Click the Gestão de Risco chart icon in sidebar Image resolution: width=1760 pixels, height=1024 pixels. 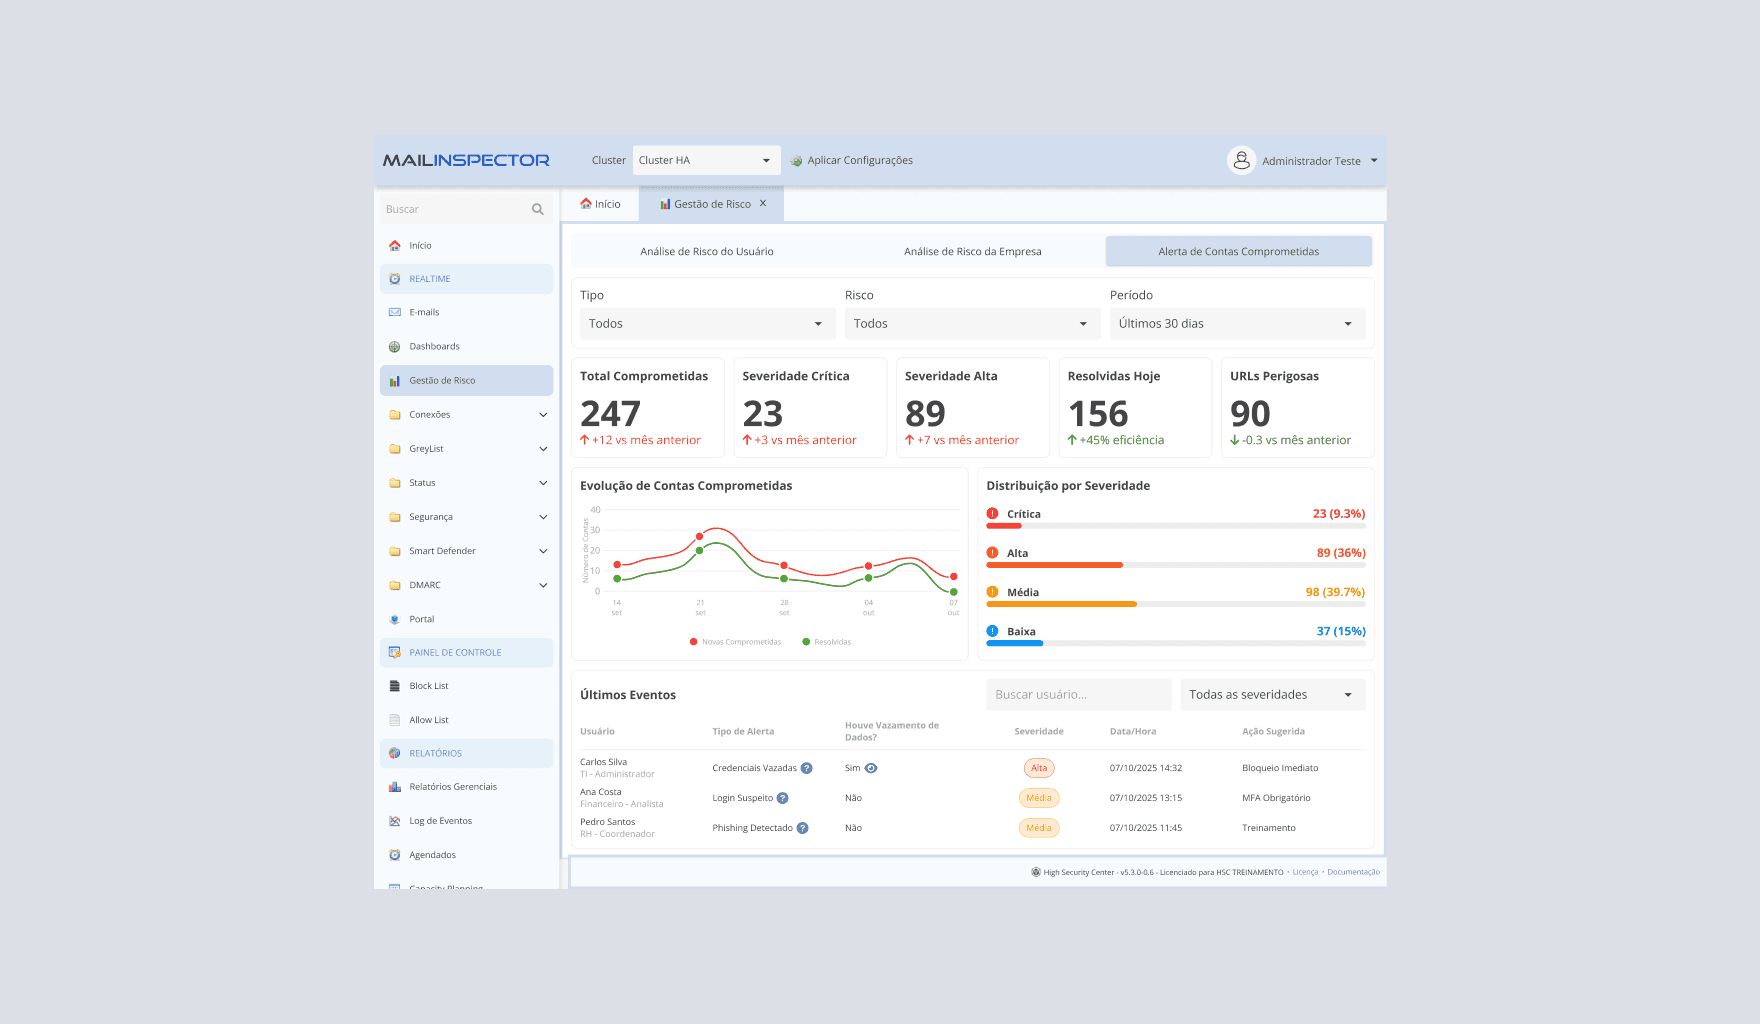(x=395, y=381)
